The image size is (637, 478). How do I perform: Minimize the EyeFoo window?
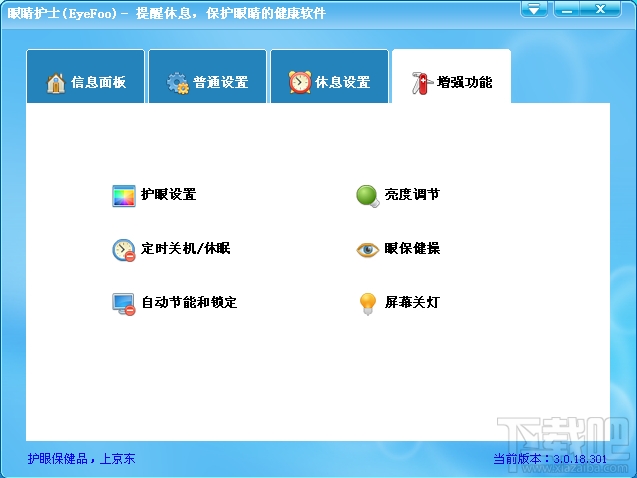pos(567,9)
